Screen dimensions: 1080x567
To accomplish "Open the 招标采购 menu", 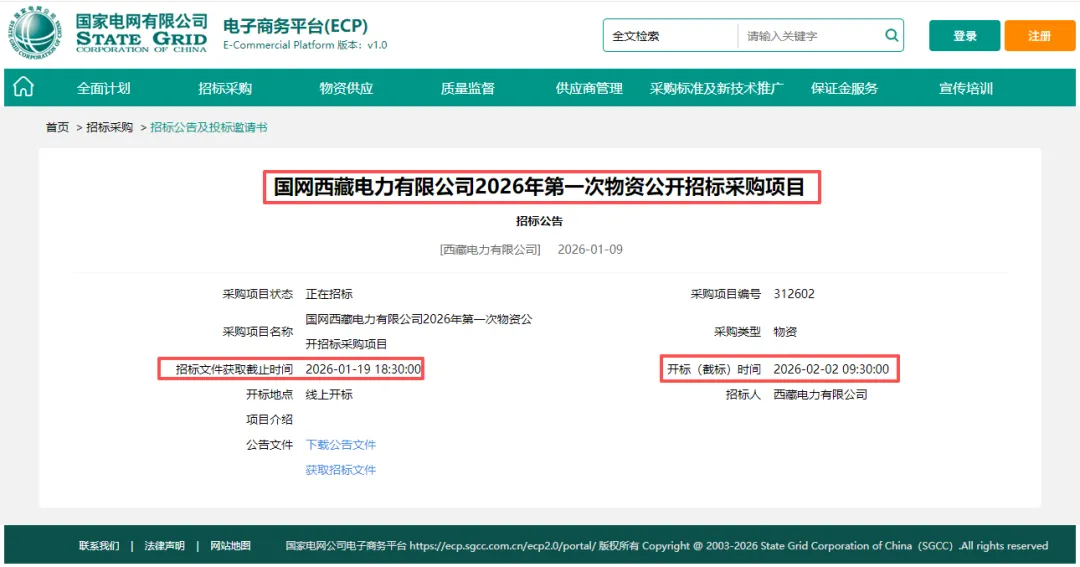I will [x=225, y=88].
